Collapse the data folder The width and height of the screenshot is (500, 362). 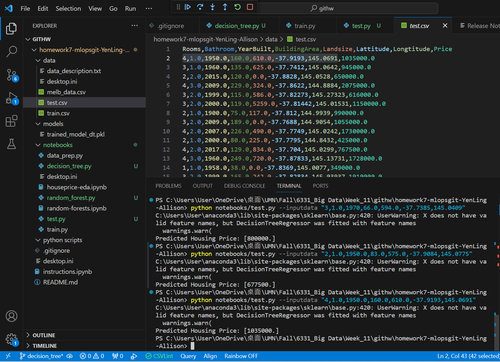coord(85,60)
